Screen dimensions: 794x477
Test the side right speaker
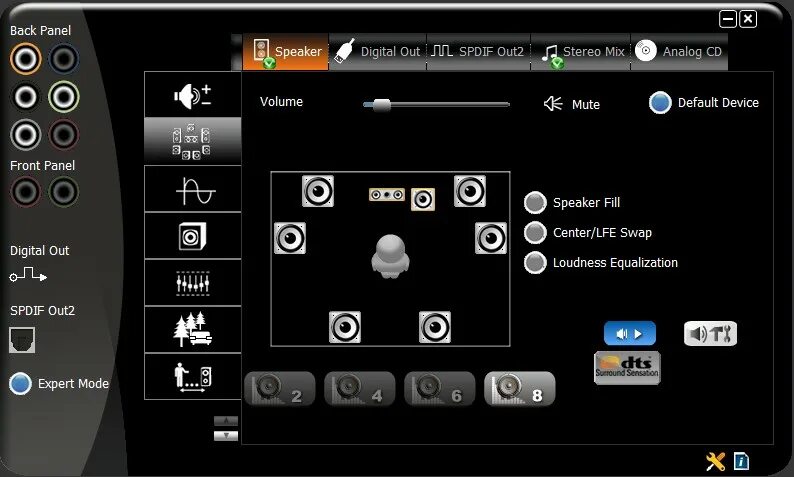click(x=491, y=238)
